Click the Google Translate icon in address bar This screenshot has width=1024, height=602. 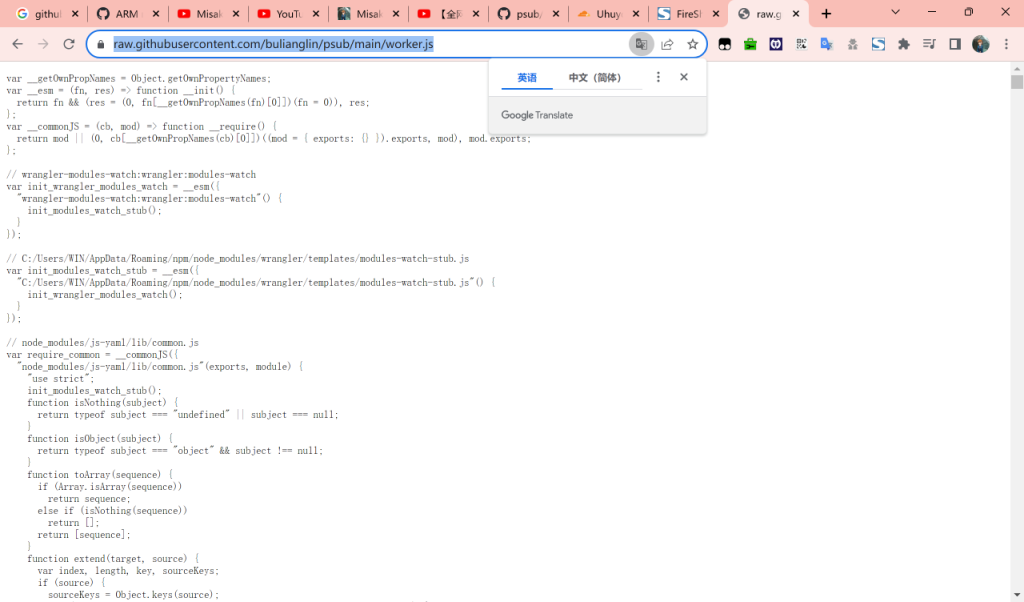pos(640,44)
